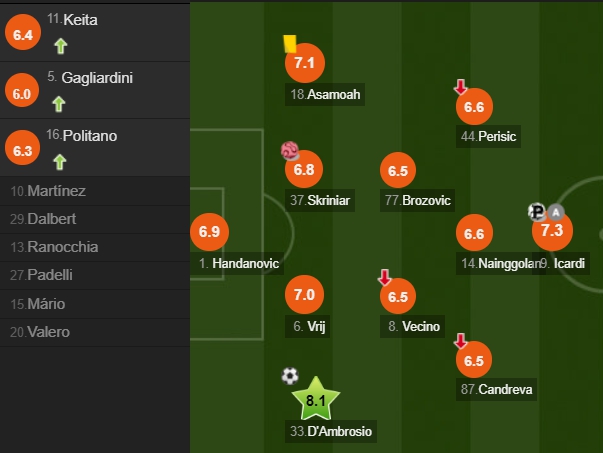Open the 10.Martínez bench entry
Image resolution: width=603 pixels, height=453 pixels.
(x=95, y=191)
